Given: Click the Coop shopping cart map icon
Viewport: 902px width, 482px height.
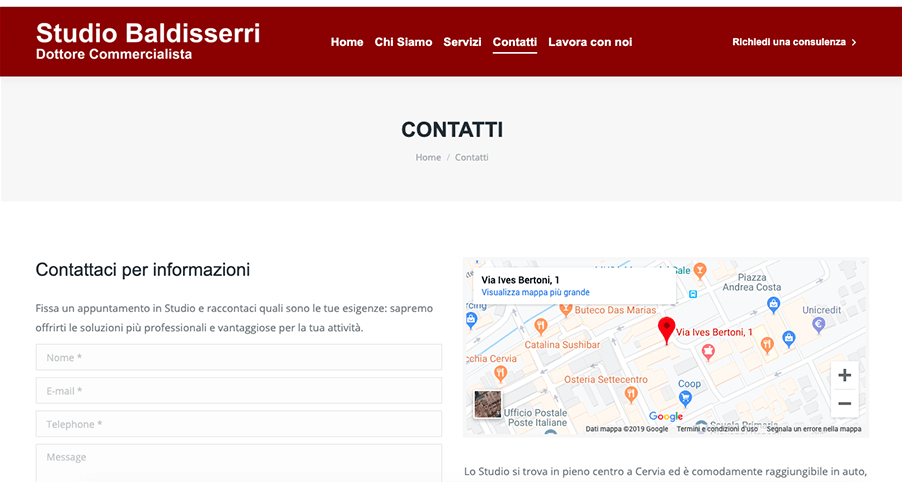Looking at the screenshot, I should [685, 397].
